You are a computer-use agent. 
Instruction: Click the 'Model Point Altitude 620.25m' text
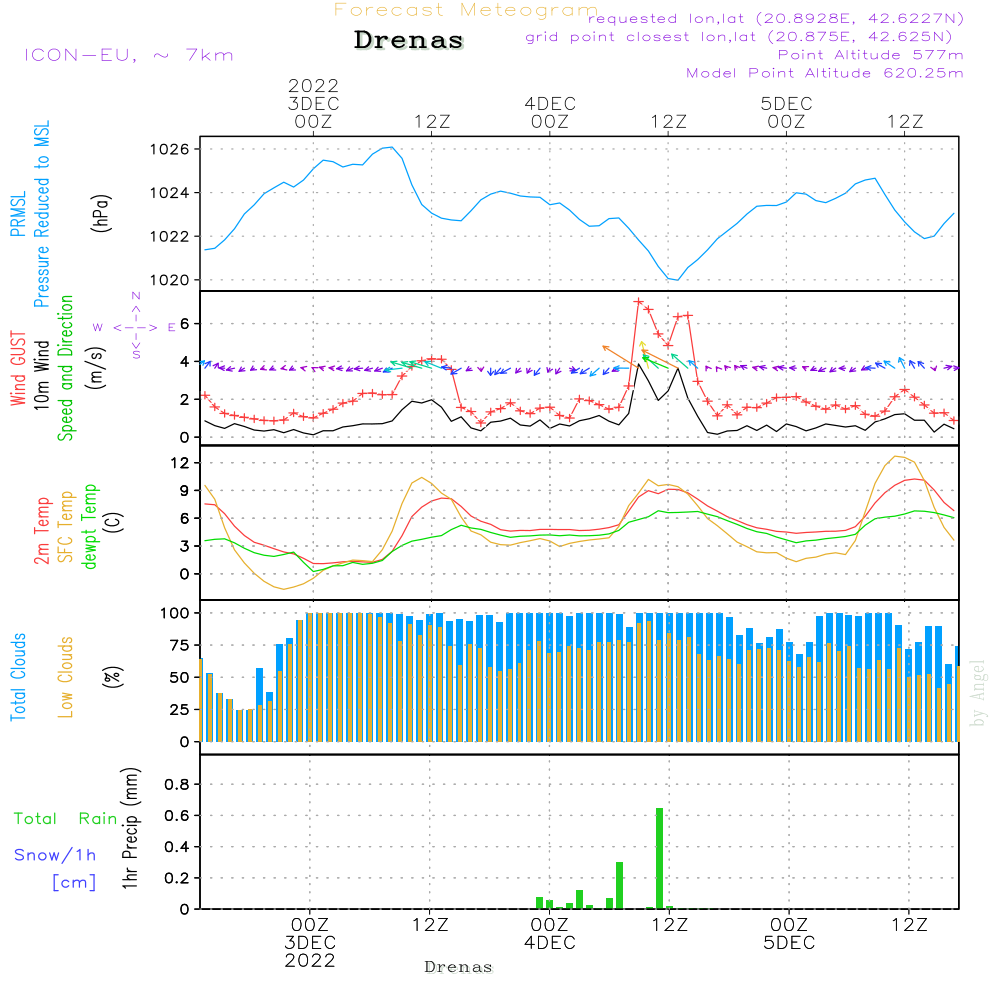825,73
